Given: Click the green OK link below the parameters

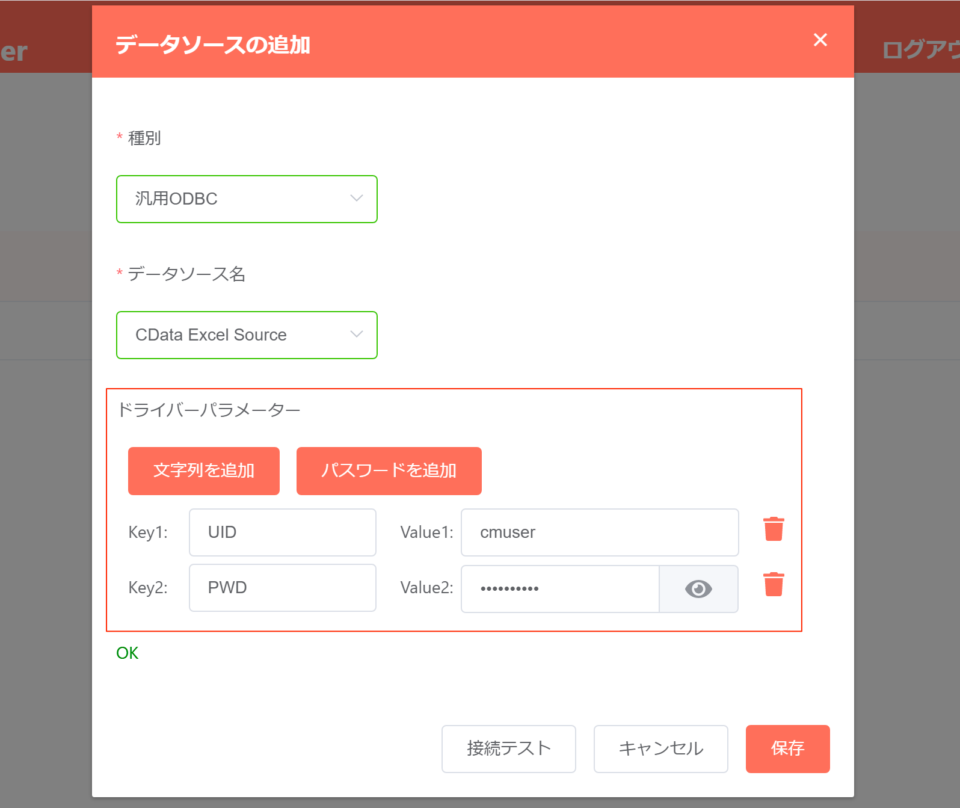Looking at the screenshot, I should tap(127, 653).
